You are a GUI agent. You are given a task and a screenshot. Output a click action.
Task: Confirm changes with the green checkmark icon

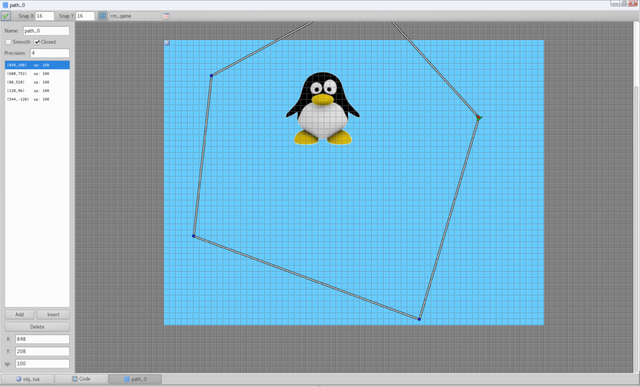(x=6, y=16)
